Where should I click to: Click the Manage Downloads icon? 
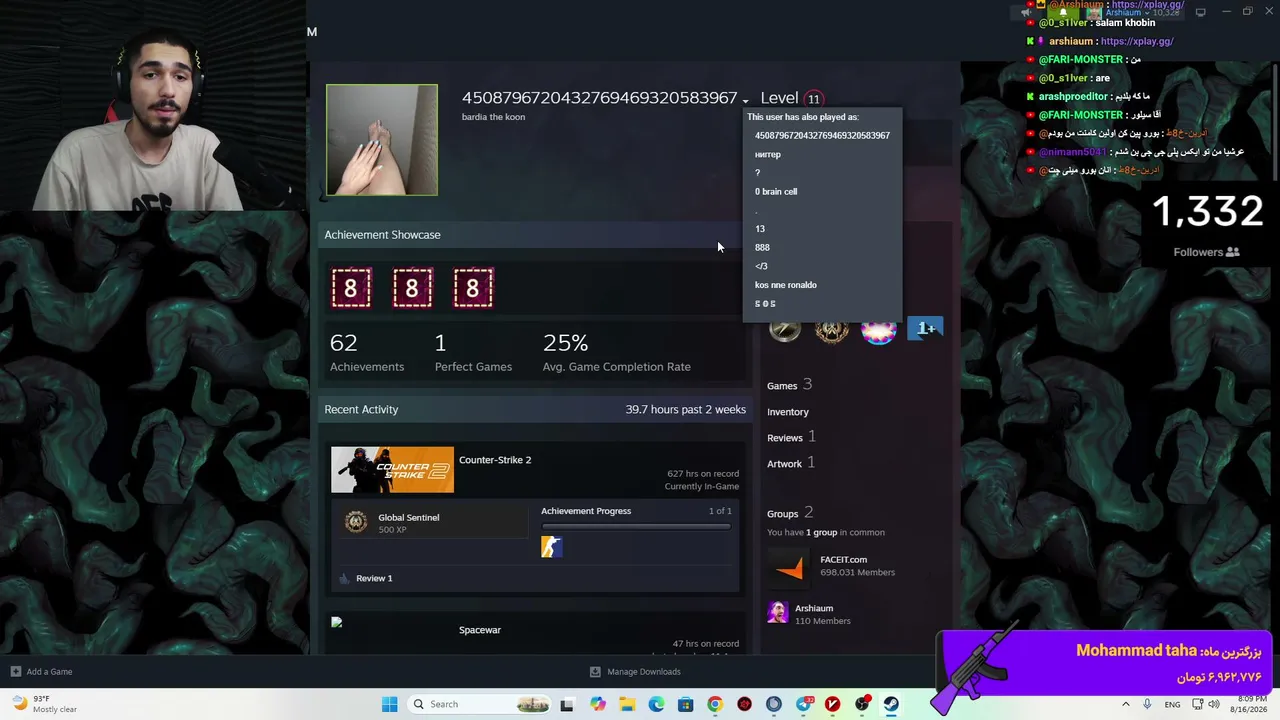click(595, 672)
